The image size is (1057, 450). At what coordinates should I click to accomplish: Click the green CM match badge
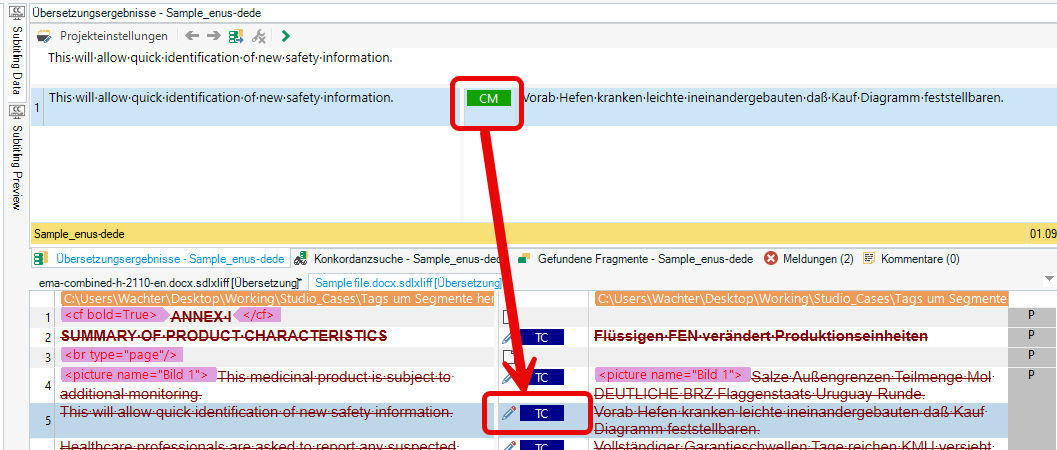point(488,98)
